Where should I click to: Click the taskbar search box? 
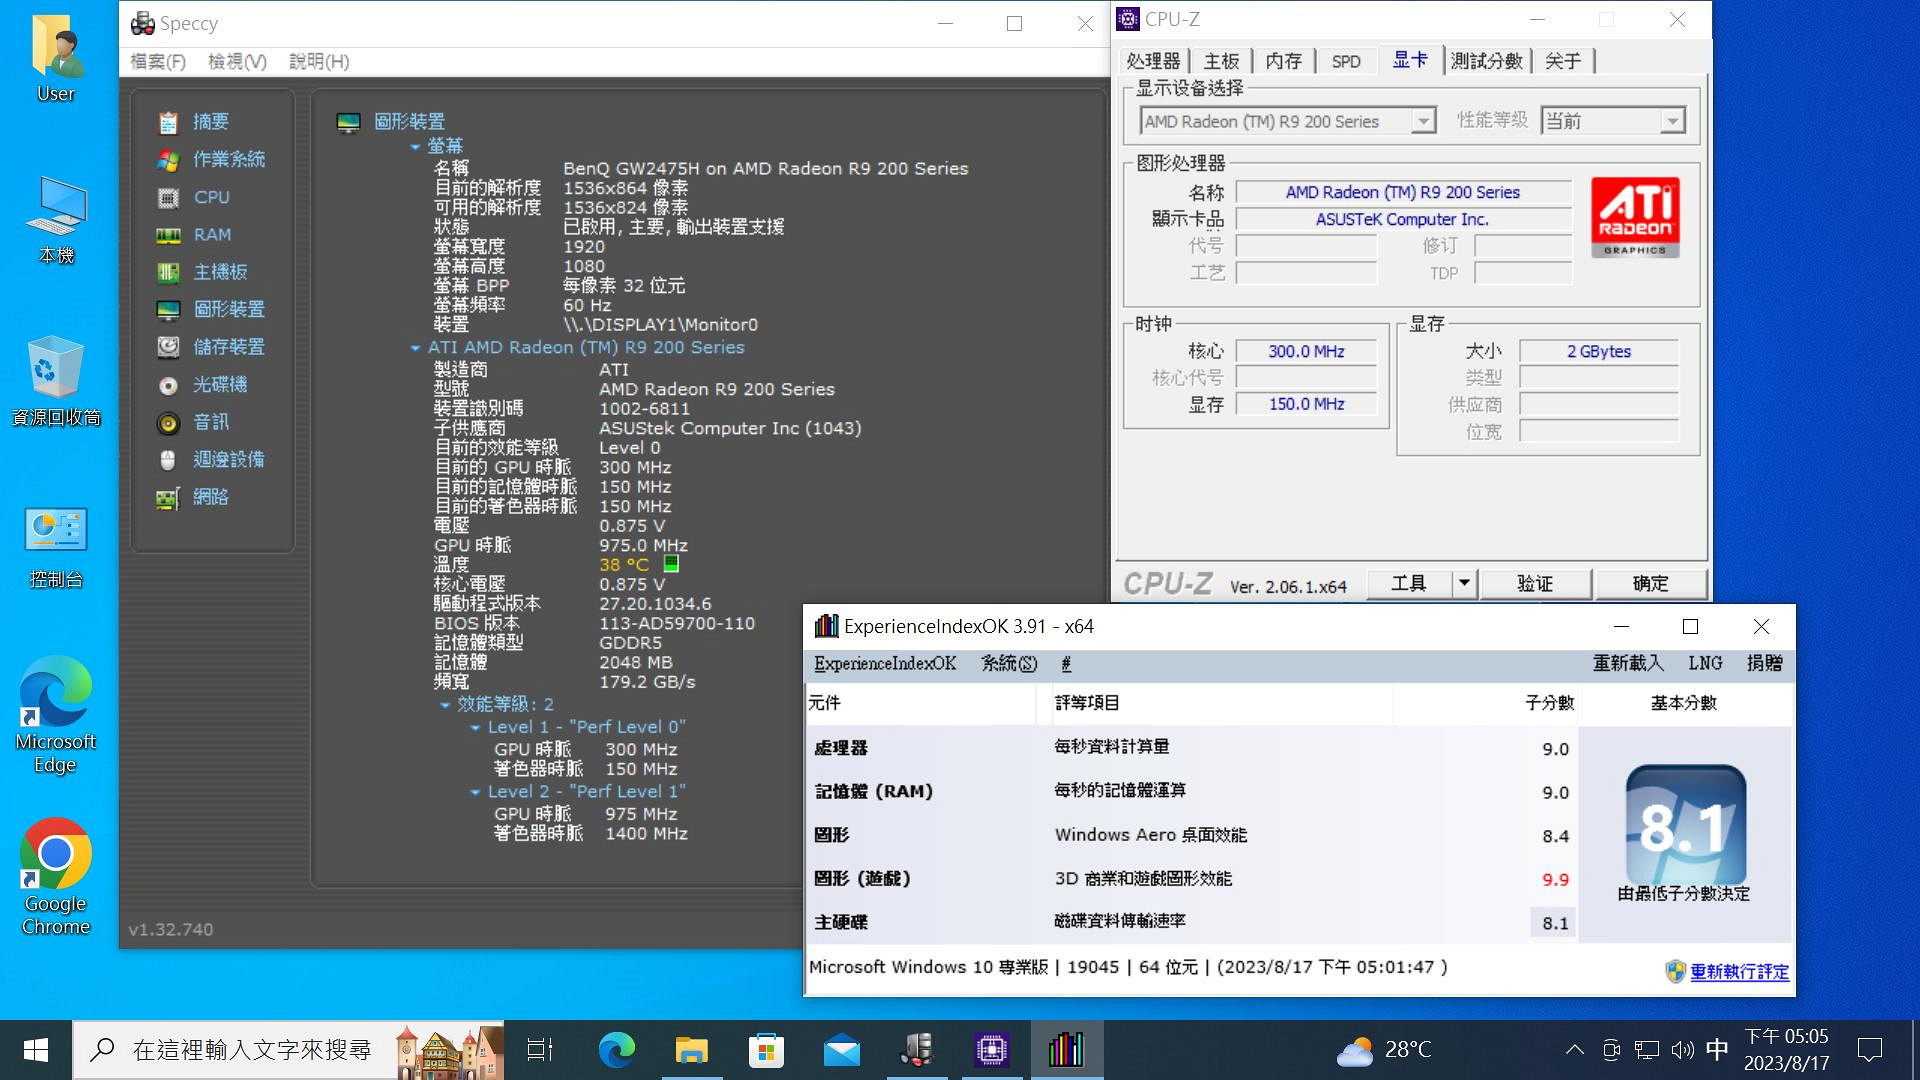[288, 1050]
